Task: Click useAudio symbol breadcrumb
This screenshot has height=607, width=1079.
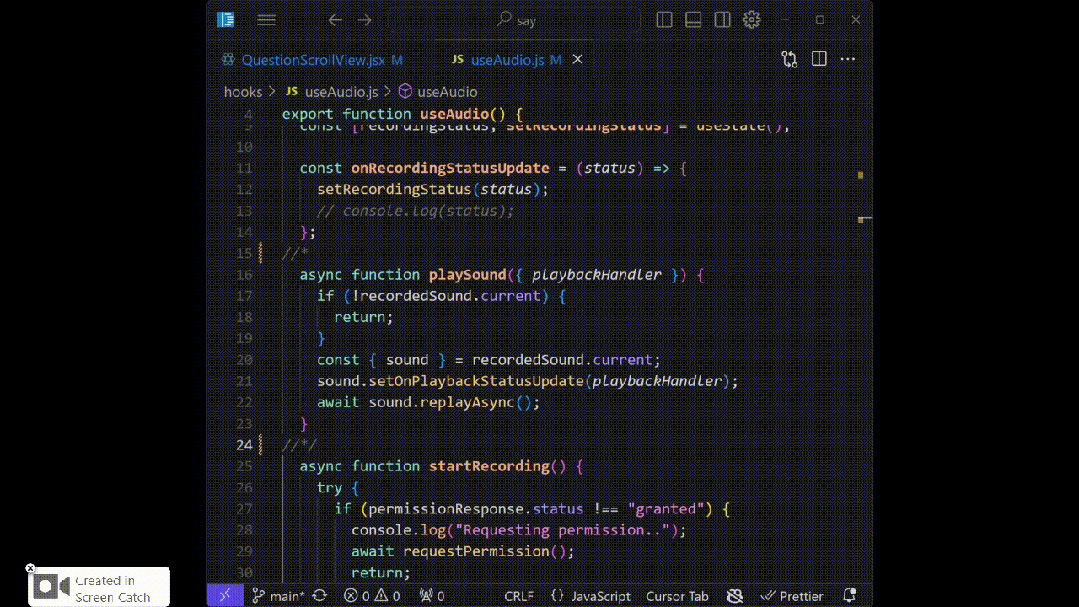Action: click(447, 92)
